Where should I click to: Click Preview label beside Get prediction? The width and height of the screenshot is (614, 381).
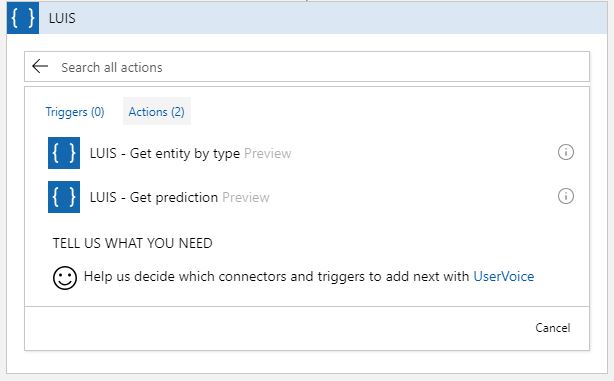coord(246,197)
